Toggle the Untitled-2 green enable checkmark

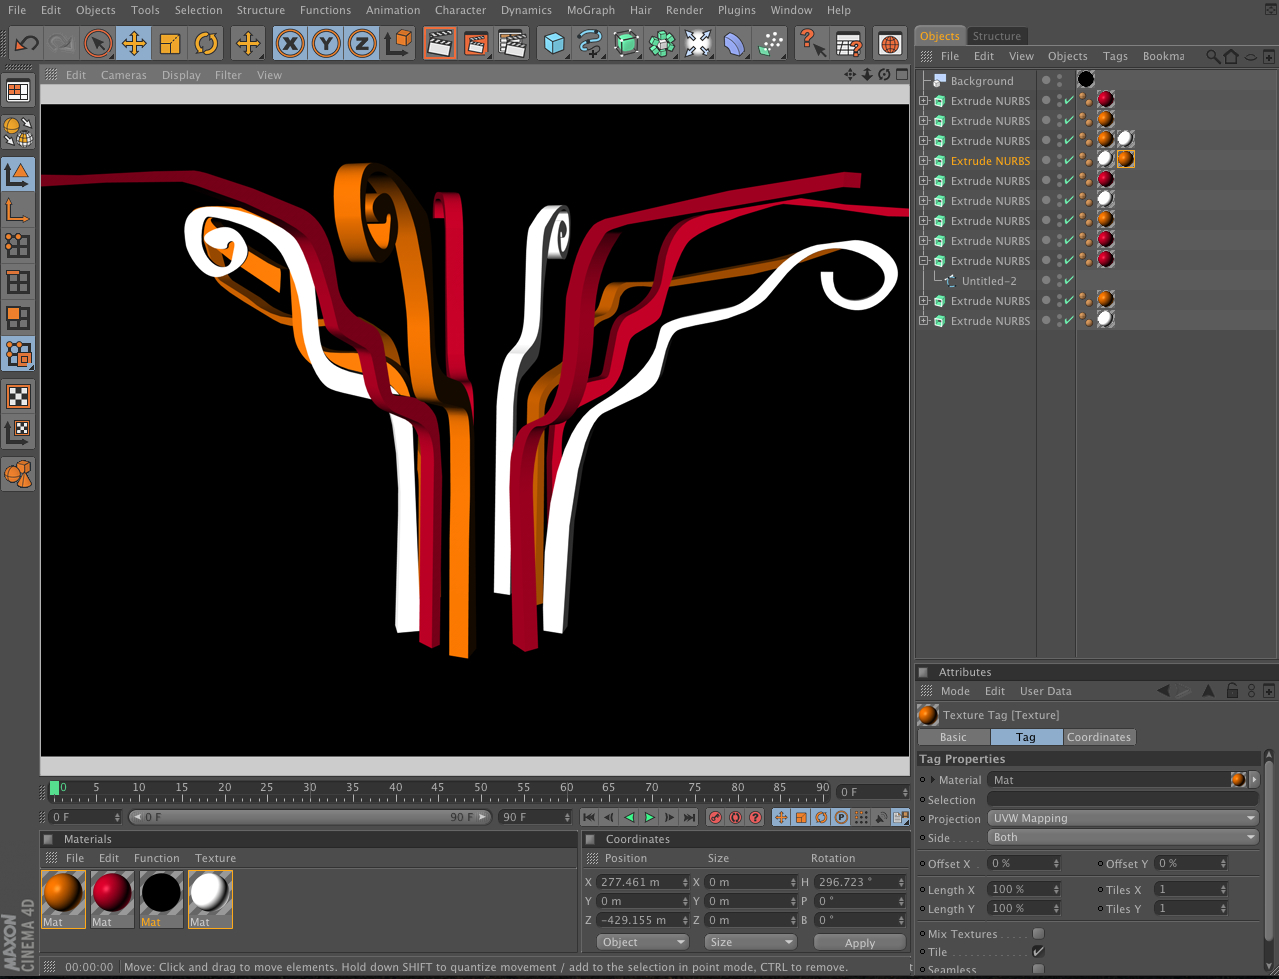point(1069,281)
